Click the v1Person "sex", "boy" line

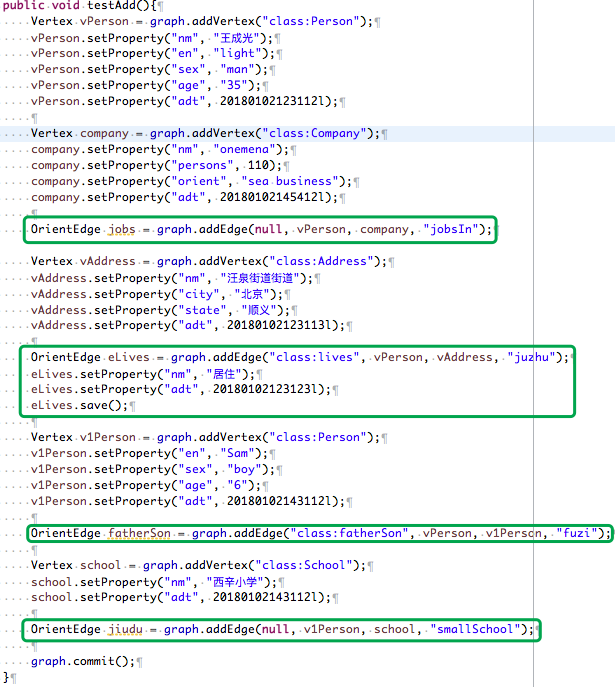[152, 469]
